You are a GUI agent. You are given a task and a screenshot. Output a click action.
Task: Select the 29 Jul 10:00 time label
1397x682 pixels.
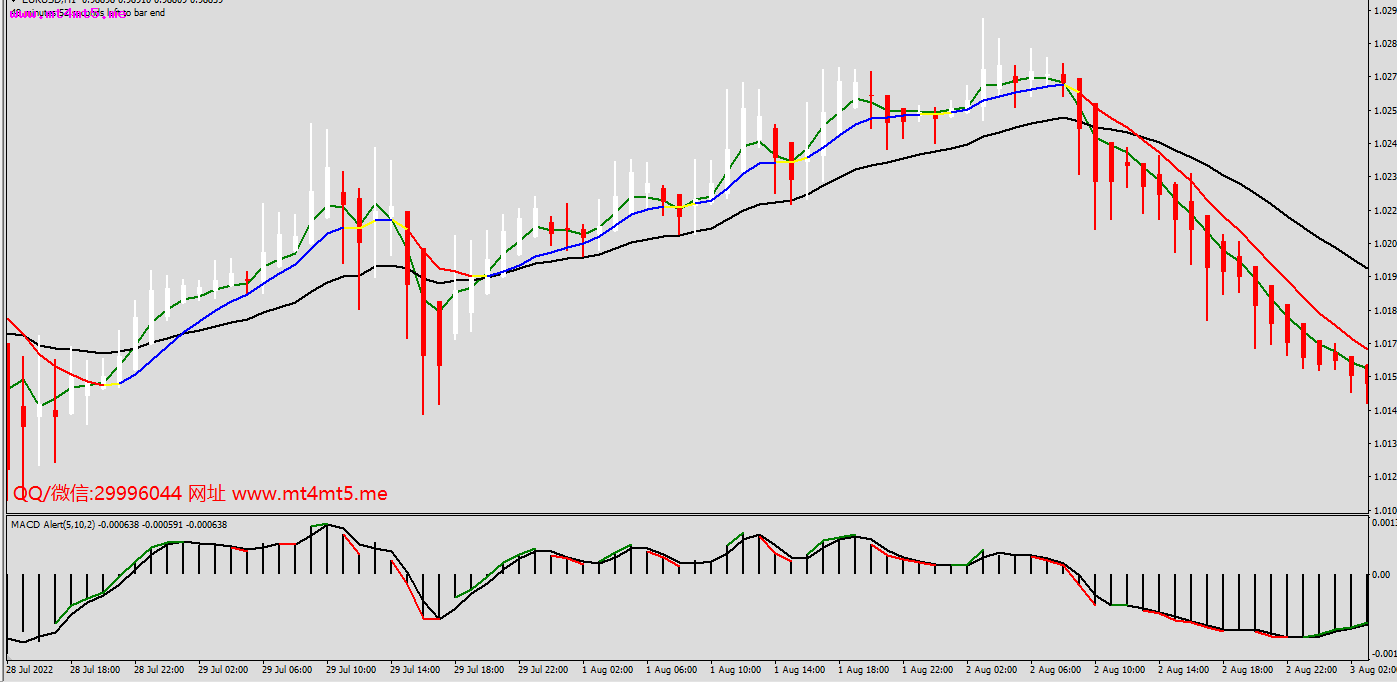click(x=351, y=669)
